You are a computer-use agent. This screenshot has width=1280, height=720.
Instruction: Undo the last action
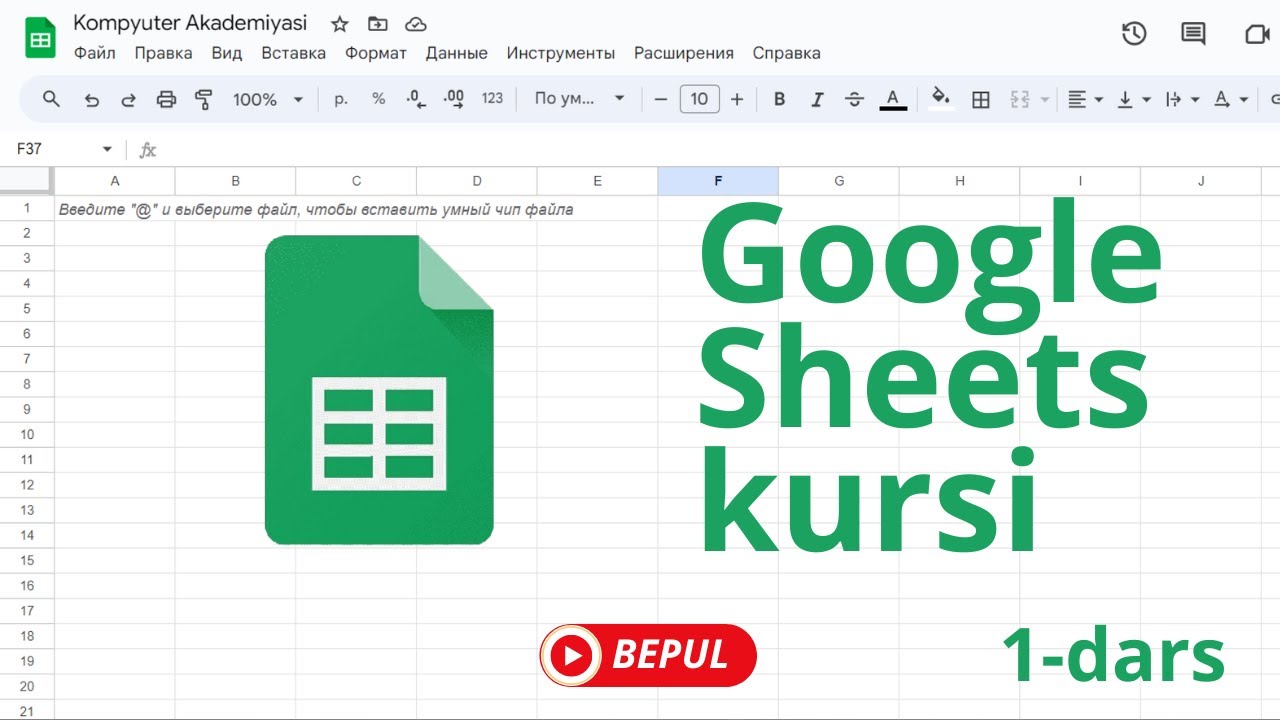pos(92,99)
